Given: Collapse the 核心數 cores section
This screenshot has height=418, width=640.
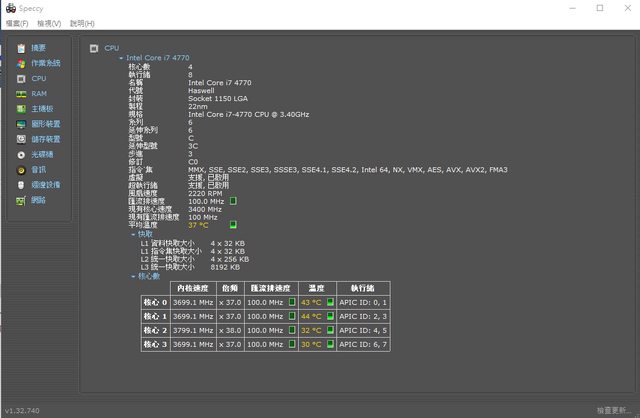Looking at the screenshot, I should pyautogui.click(x=133, y=275).
